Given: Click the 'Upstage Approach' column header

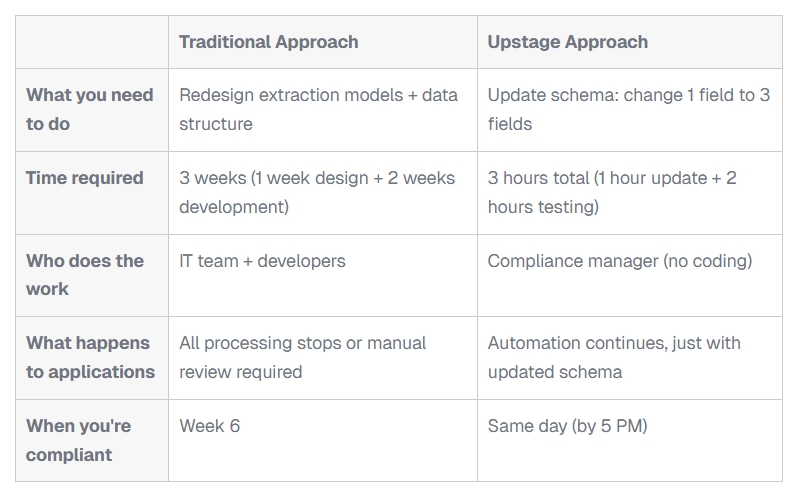Looking at the screenshot, I should pyautogui.click(x=567, y=42).
